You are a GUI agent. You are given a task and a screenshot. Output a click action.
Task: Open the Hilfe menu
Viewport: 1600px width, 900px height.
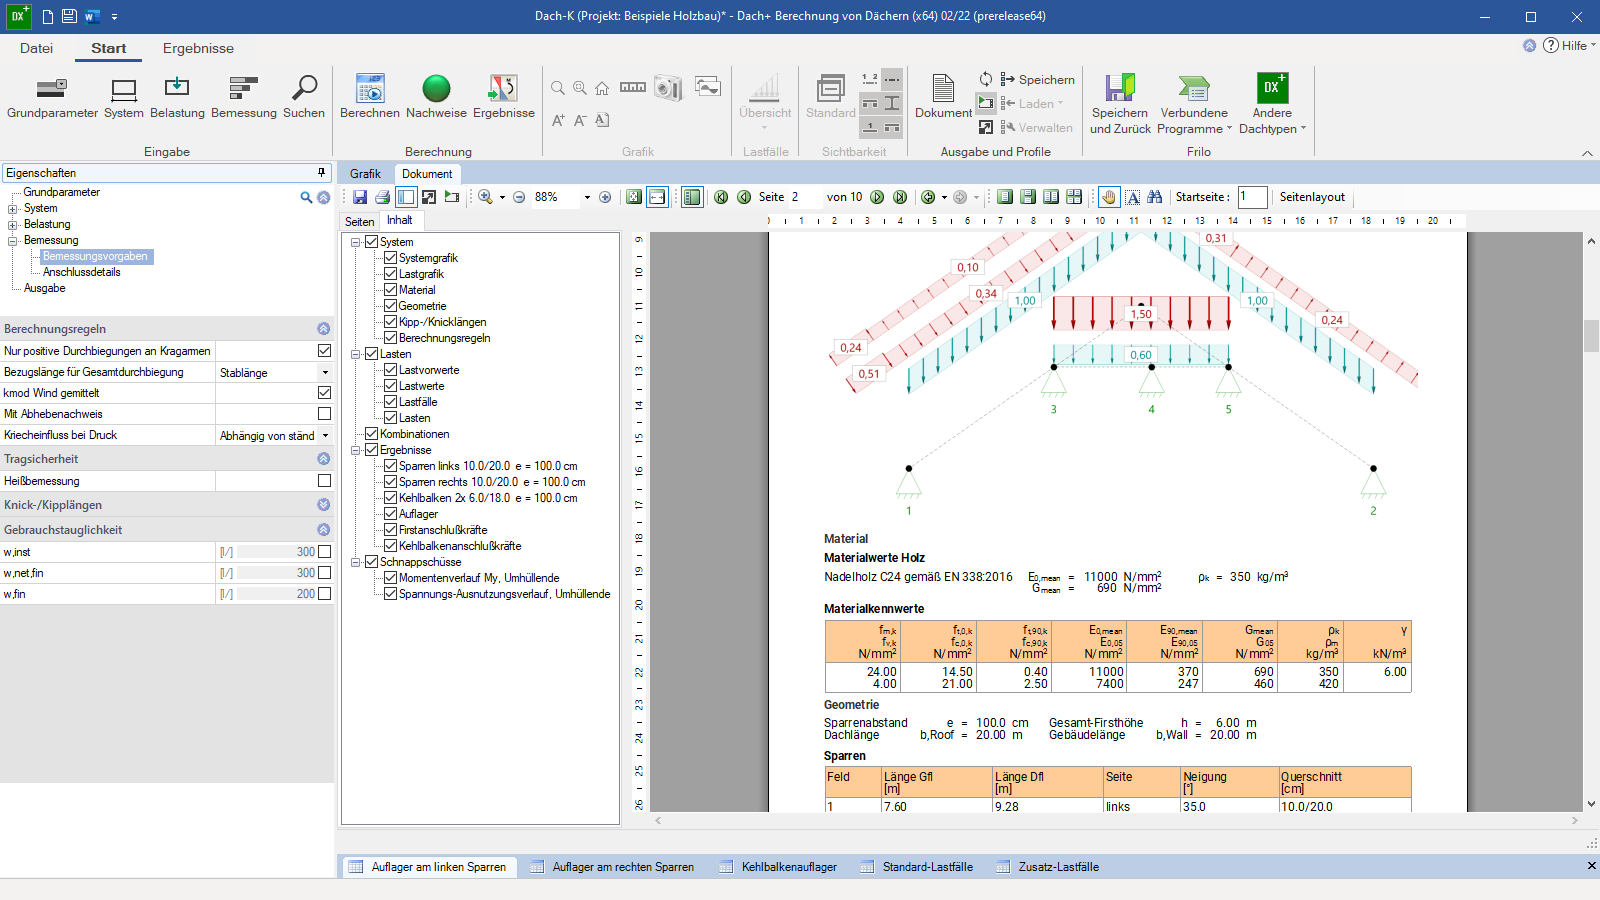click(1570, 45)
